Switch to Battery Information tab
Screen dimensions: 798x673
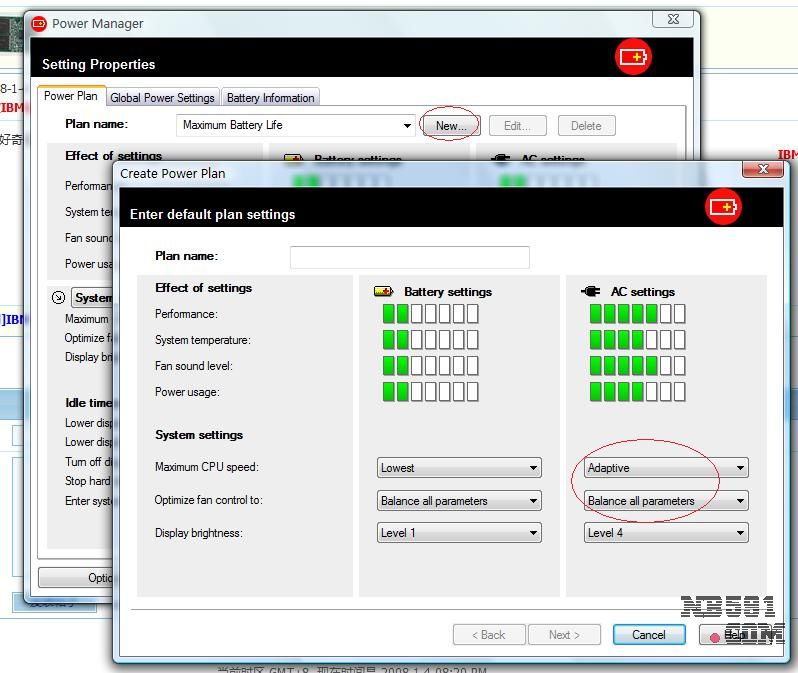(x=270, y=98)
